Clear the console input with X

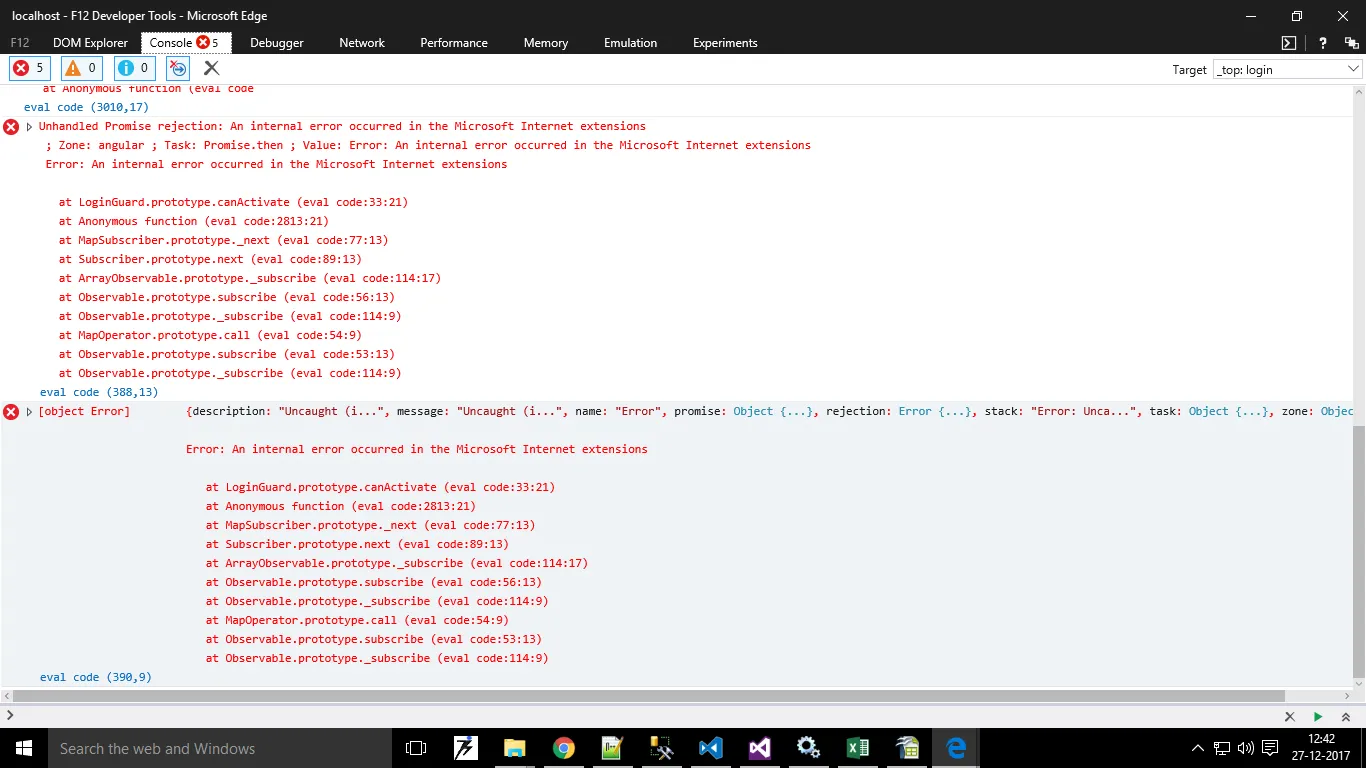(x=1290, y=717)
